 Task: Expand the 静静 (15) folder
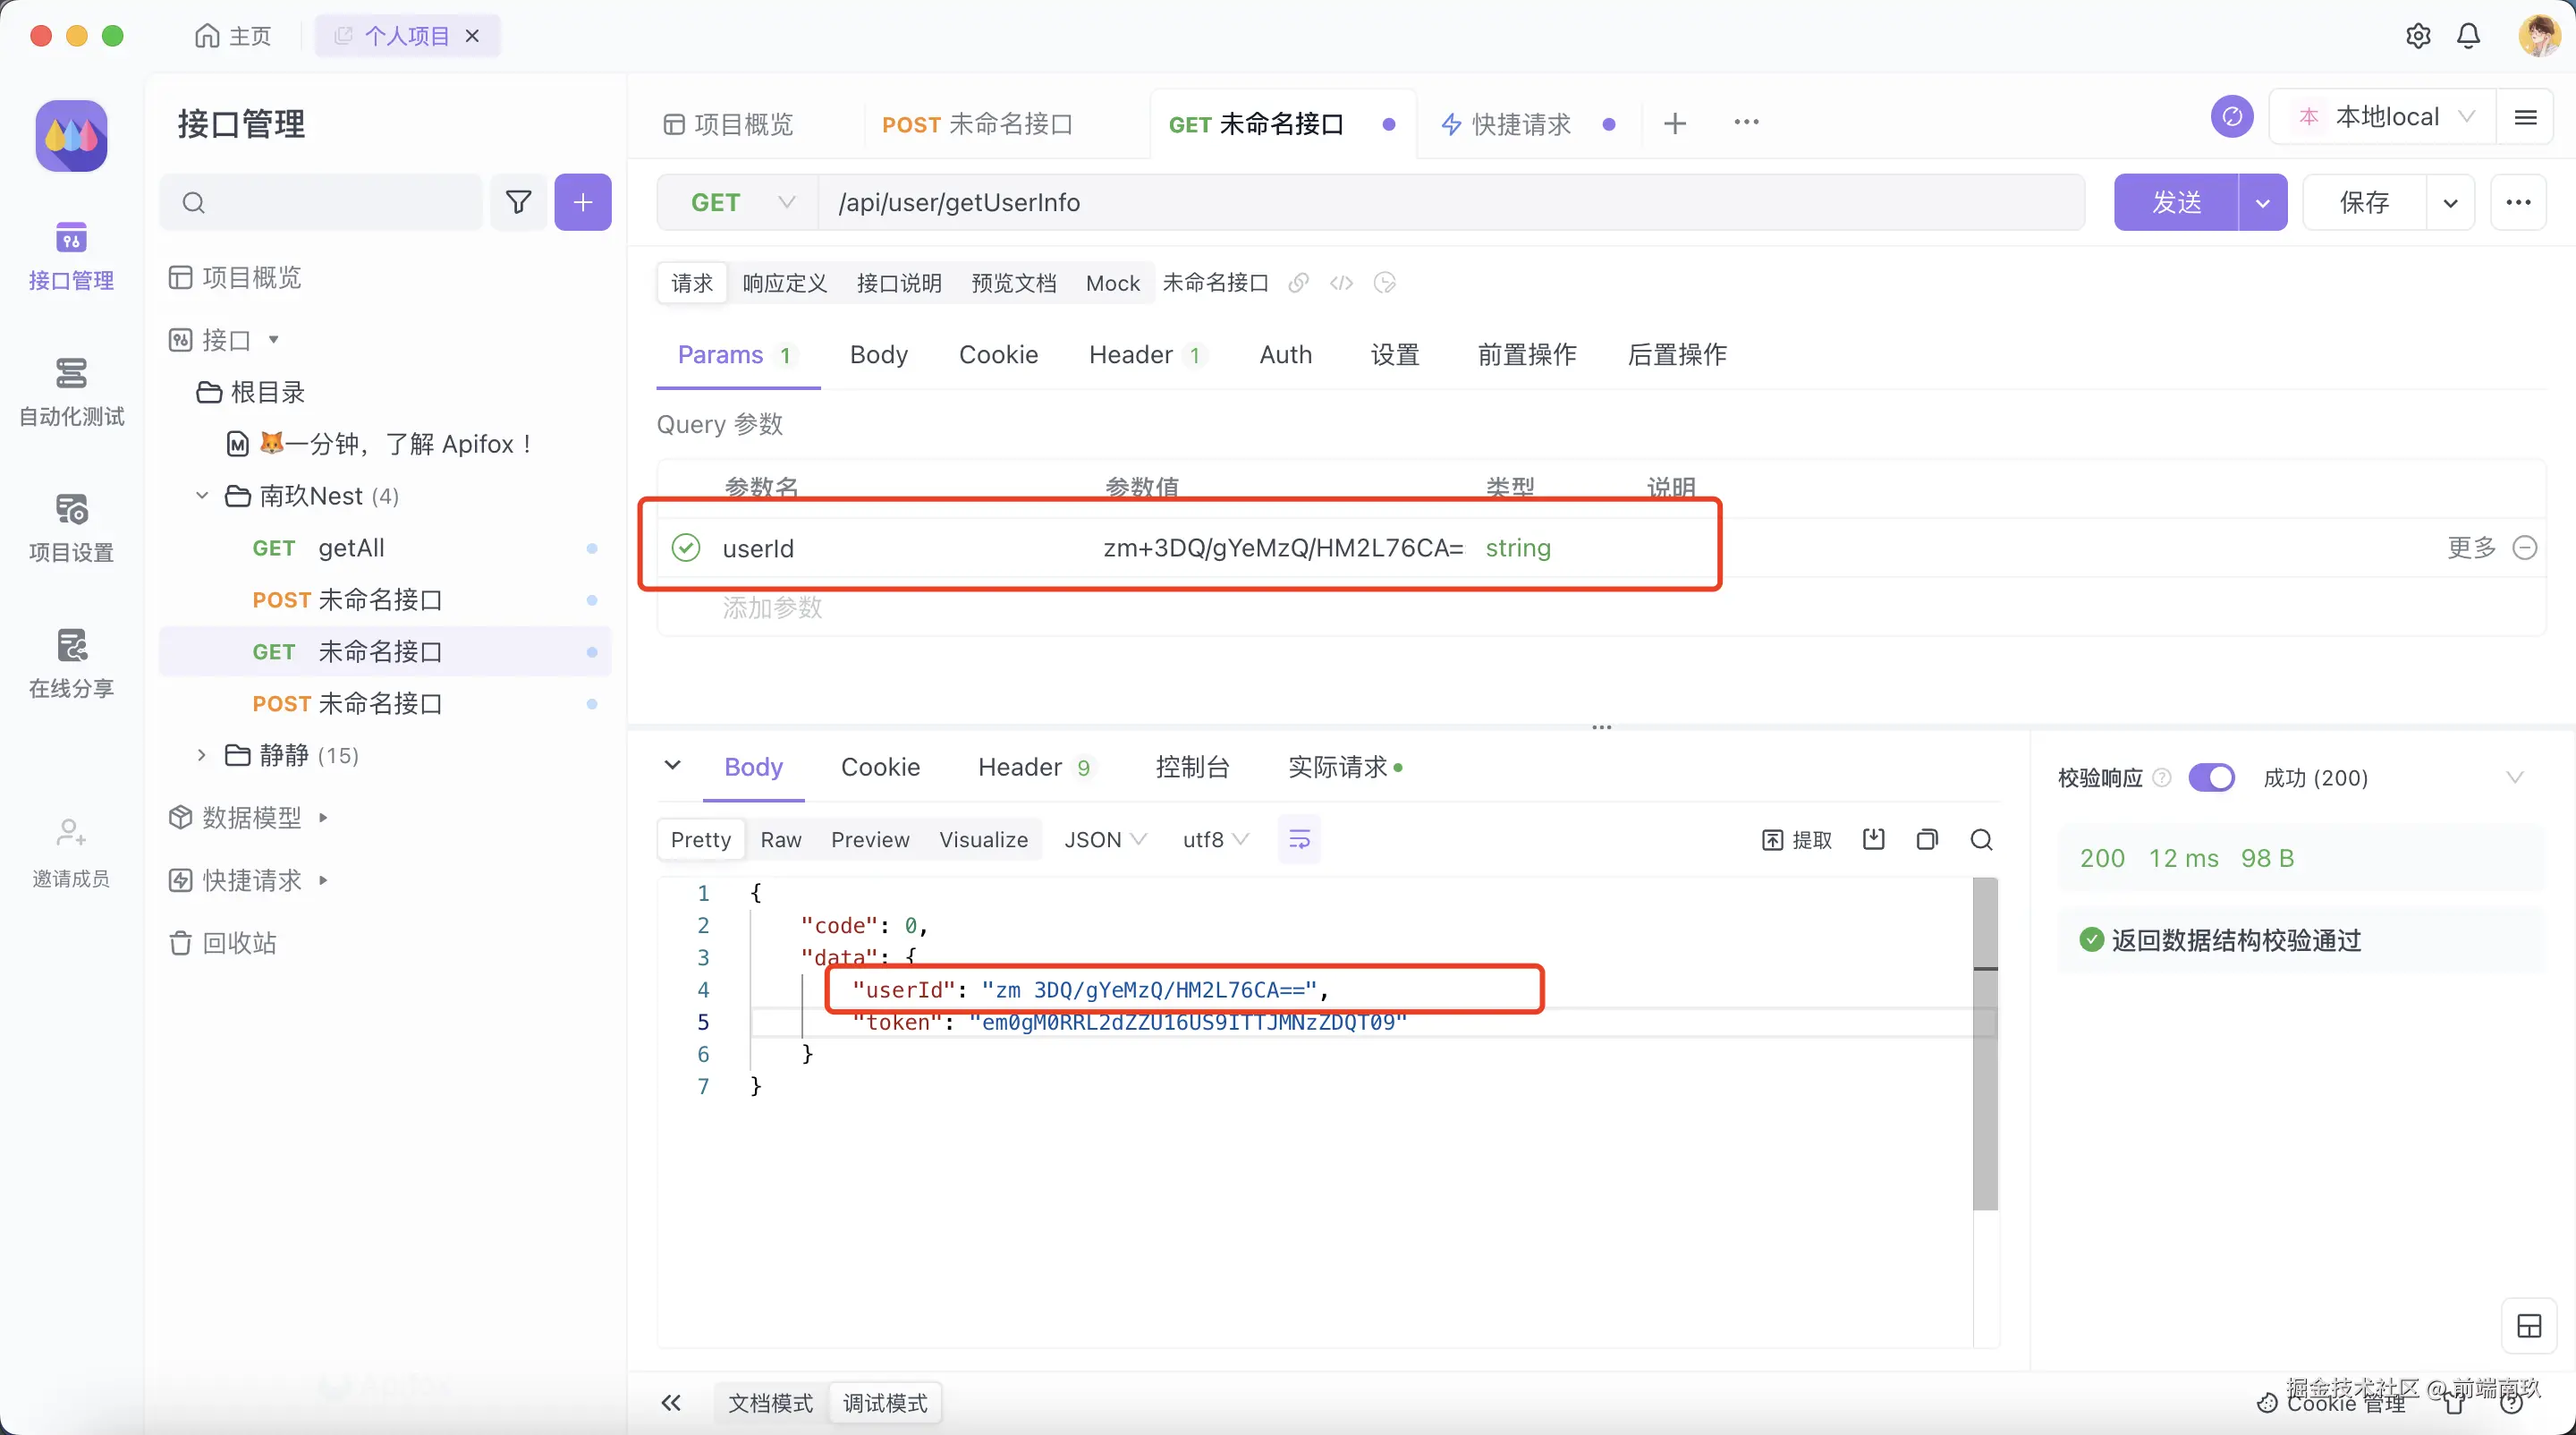pyautogui.click(x=200, y=755)
